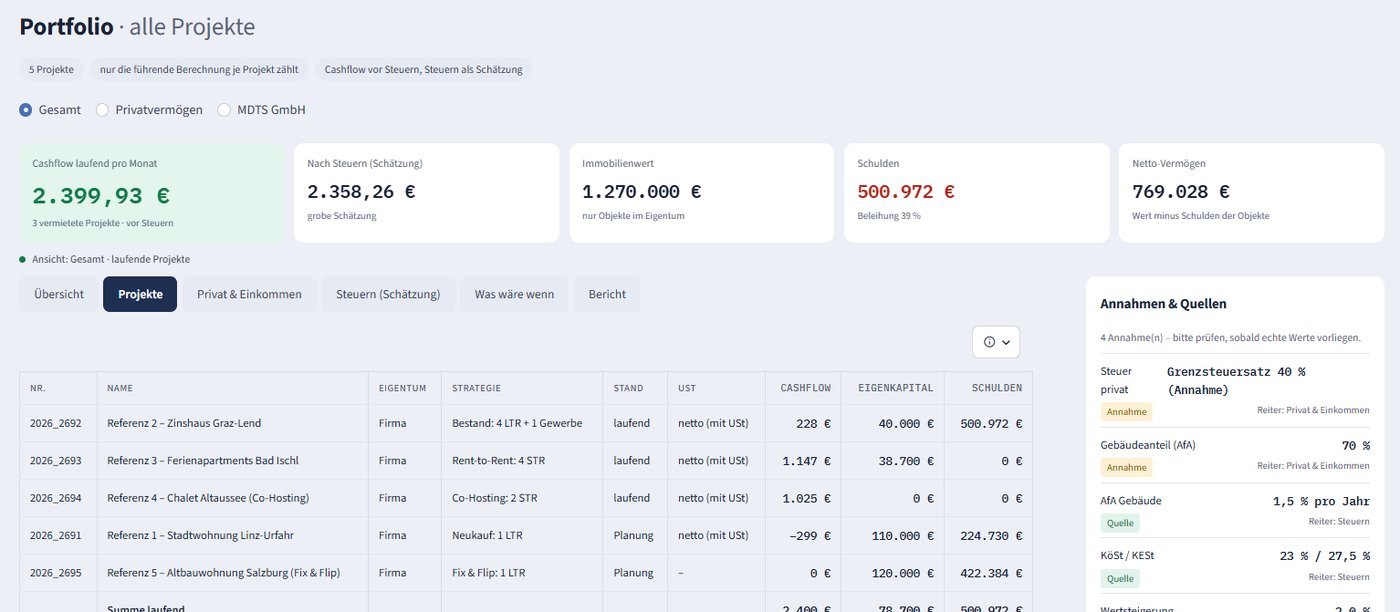Click strategy 'Fix & Flip: 1 LTR'
Screen dimensions: 1400x612
[x=488, y=573]
